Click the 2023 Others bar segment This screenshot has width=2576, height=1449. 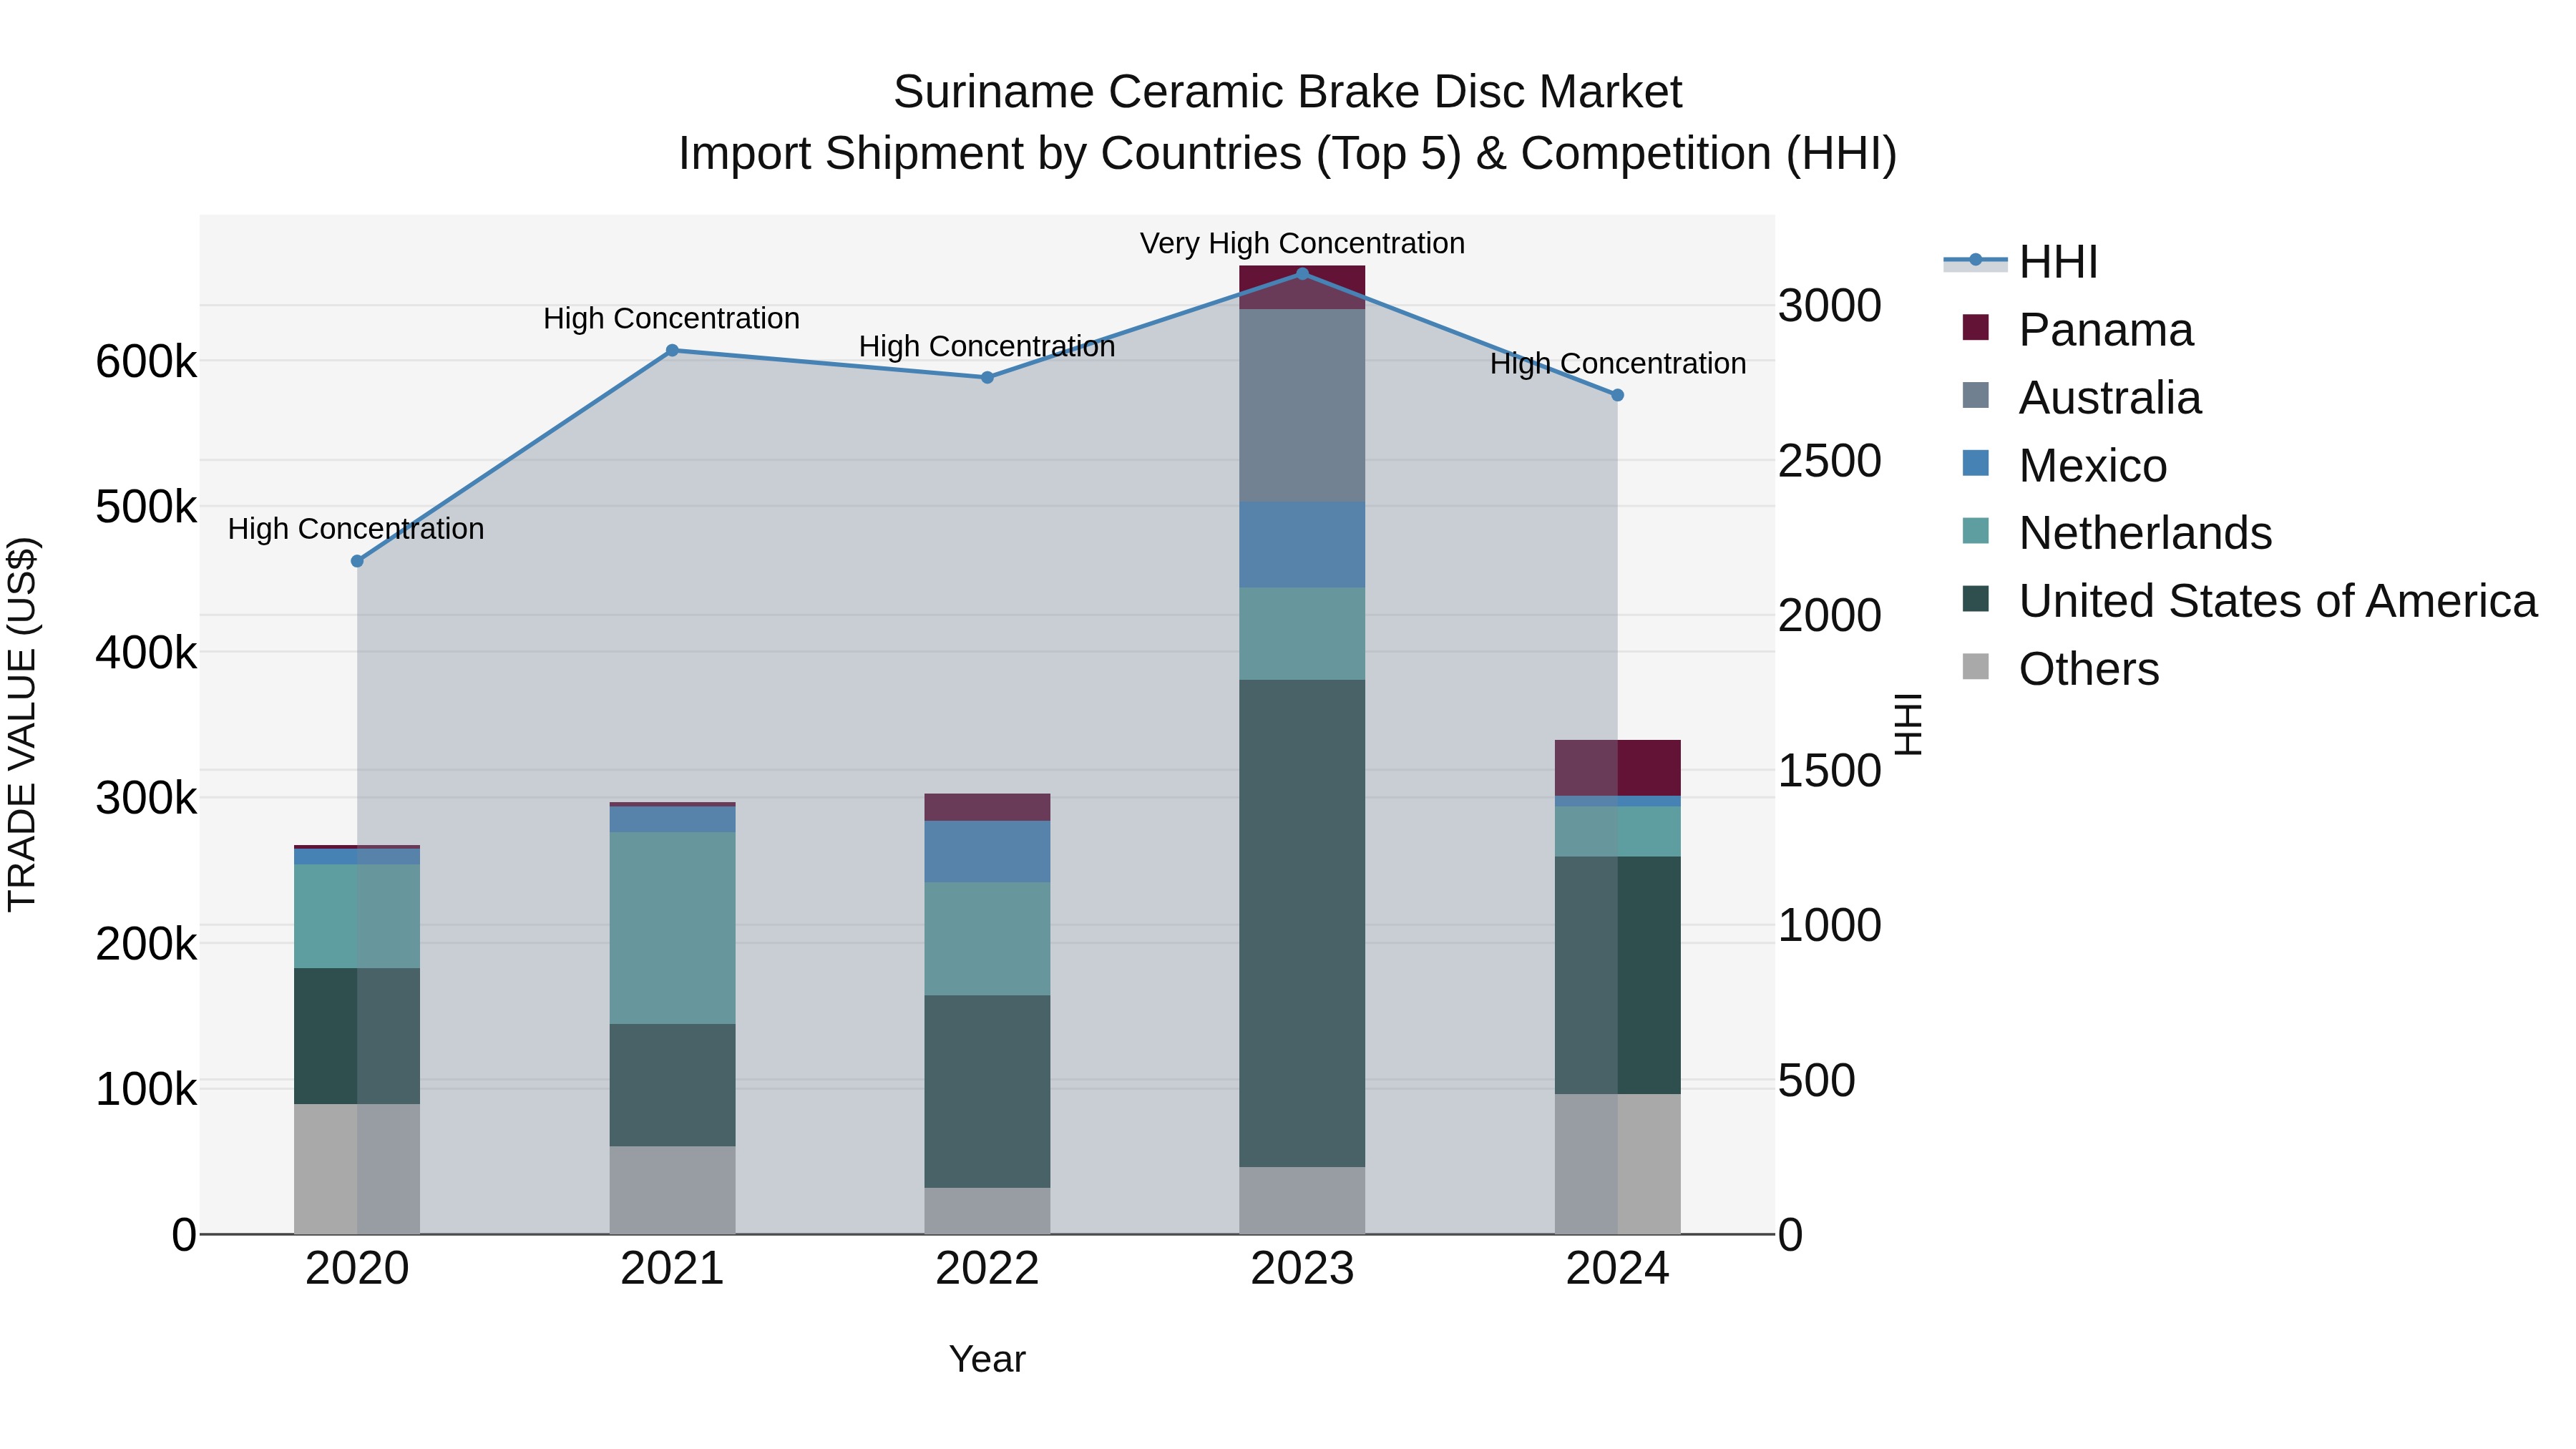(1302, 1200)
